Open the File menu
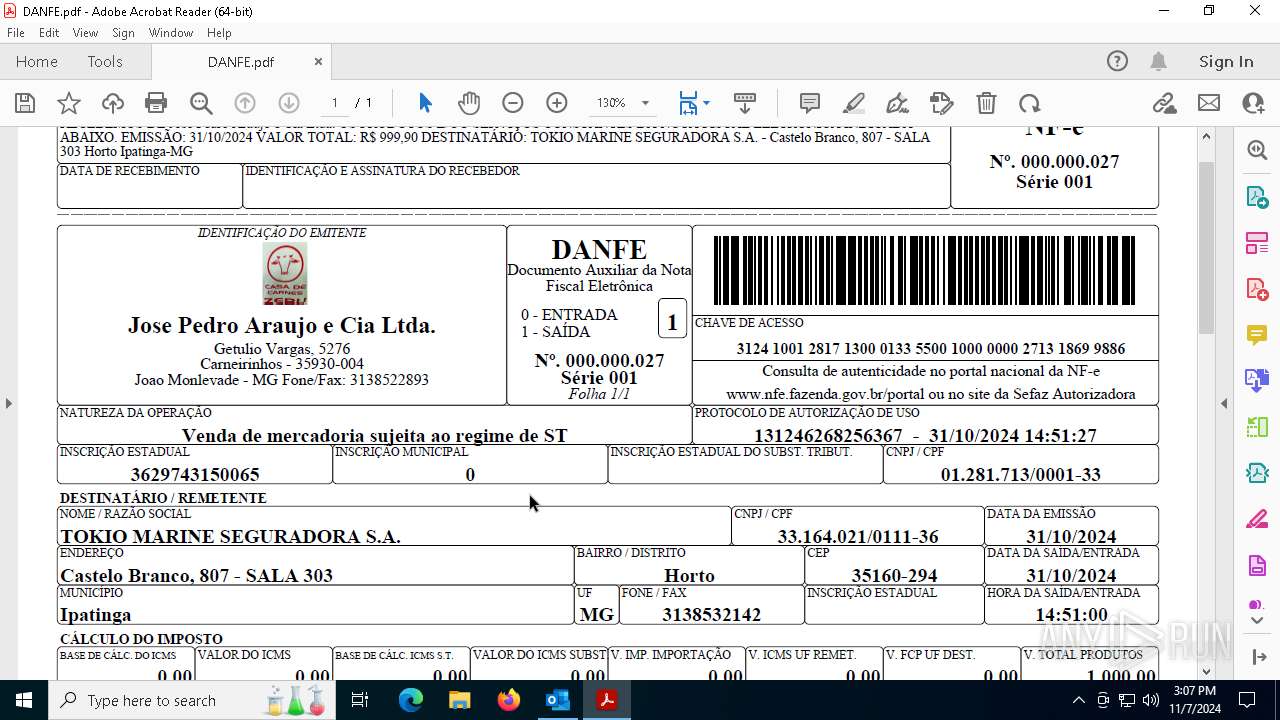 pyautogui.click(x=16, y=33)
